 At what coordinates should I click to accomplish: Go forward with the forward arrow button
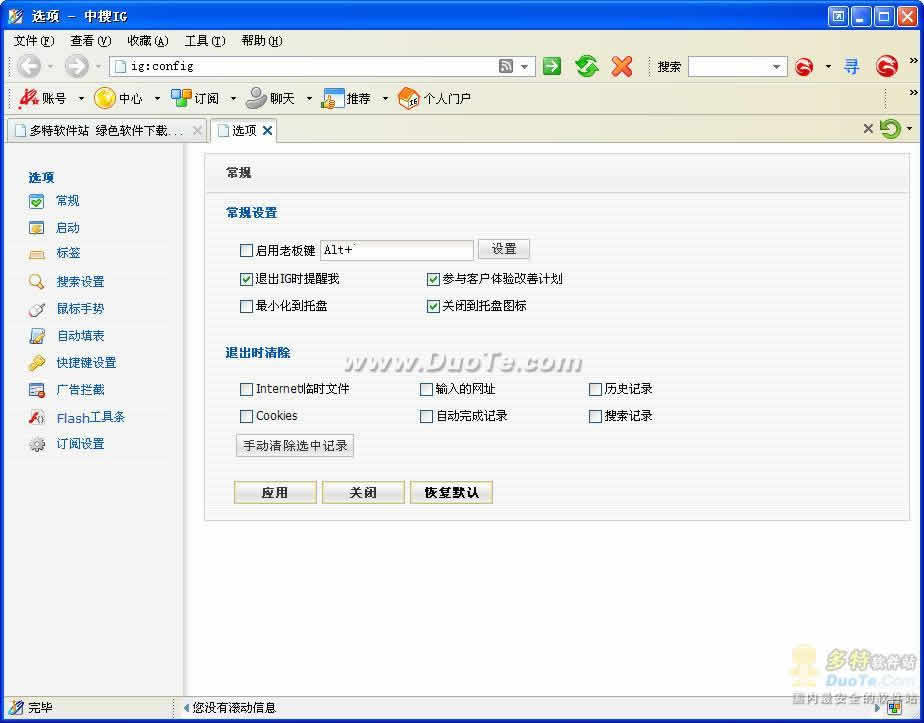(x=76, y=66)
